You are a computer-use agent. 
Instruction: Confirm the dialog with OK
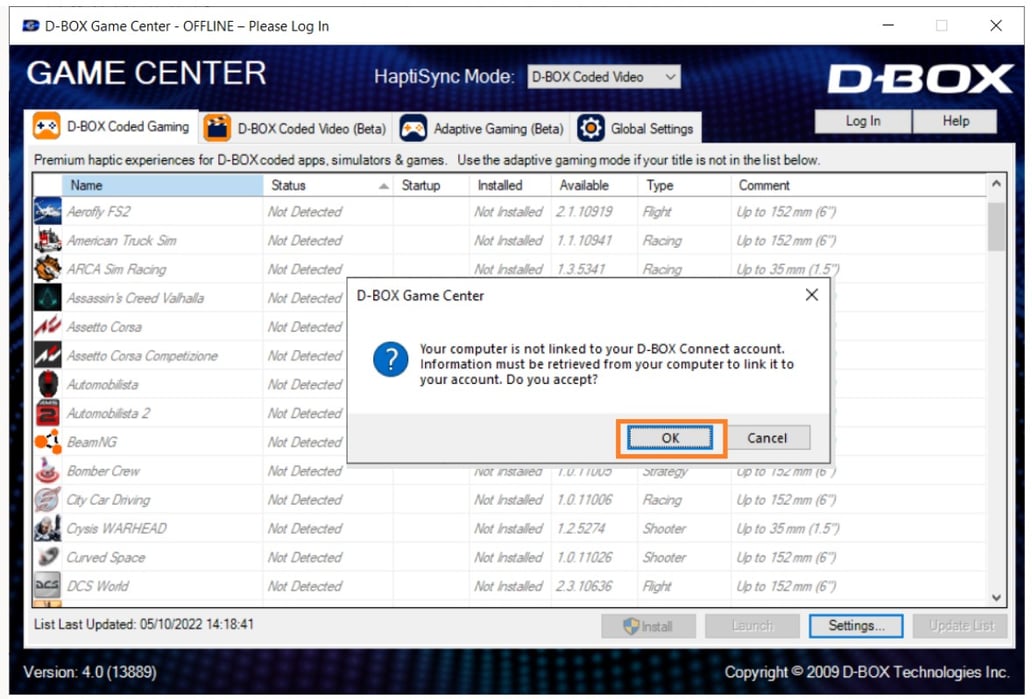(669, 438)
